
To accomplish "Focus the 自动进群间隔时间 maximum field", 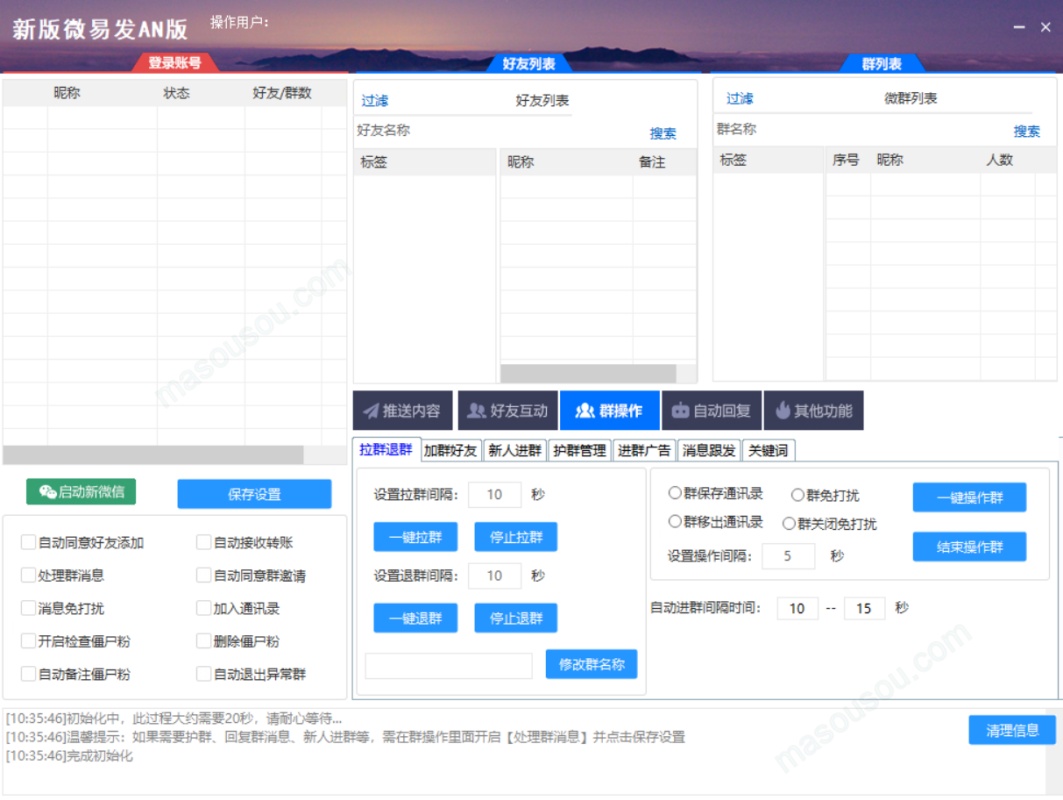I will 864,608.
